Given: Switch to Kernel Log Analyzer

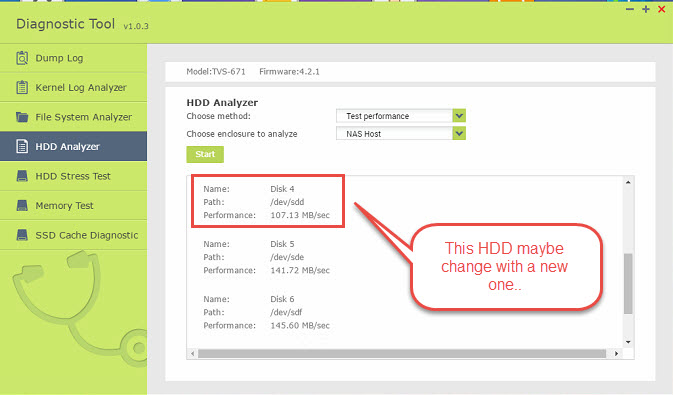Looking at the screenshot, I should (x=73, y=87).
